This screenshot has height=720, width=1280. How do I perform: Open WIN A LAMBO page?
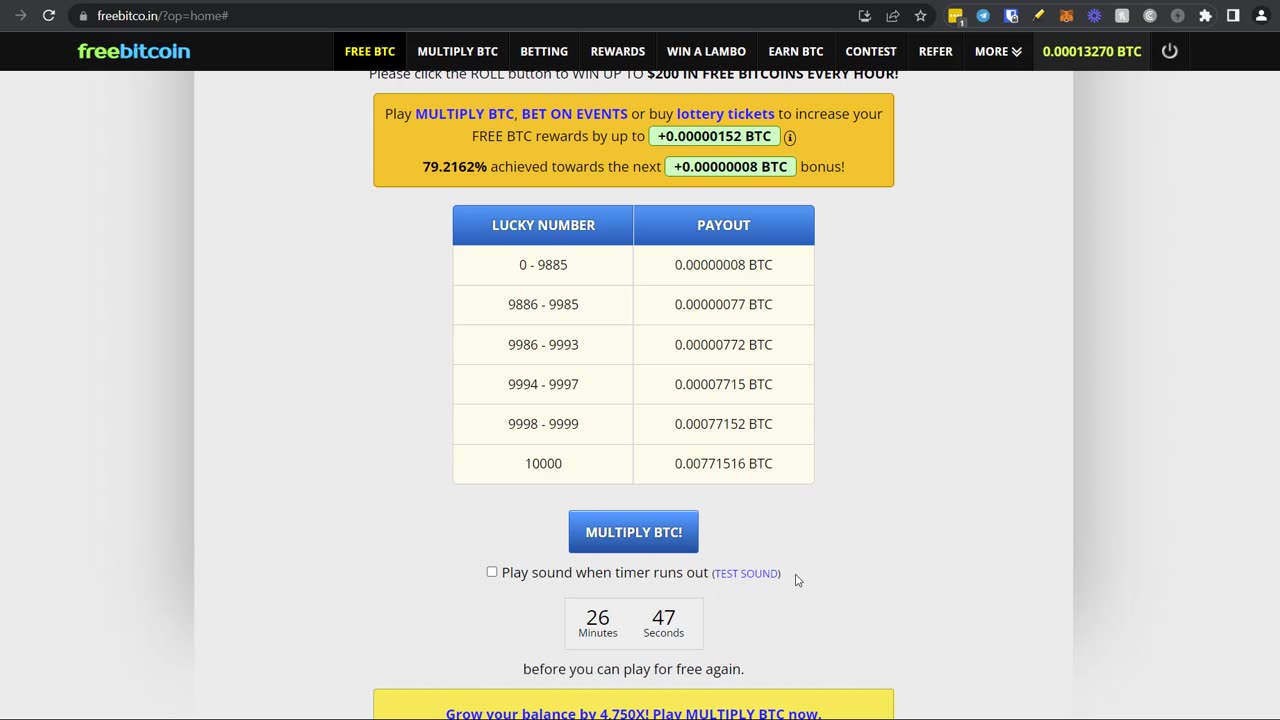pos(706,51)
